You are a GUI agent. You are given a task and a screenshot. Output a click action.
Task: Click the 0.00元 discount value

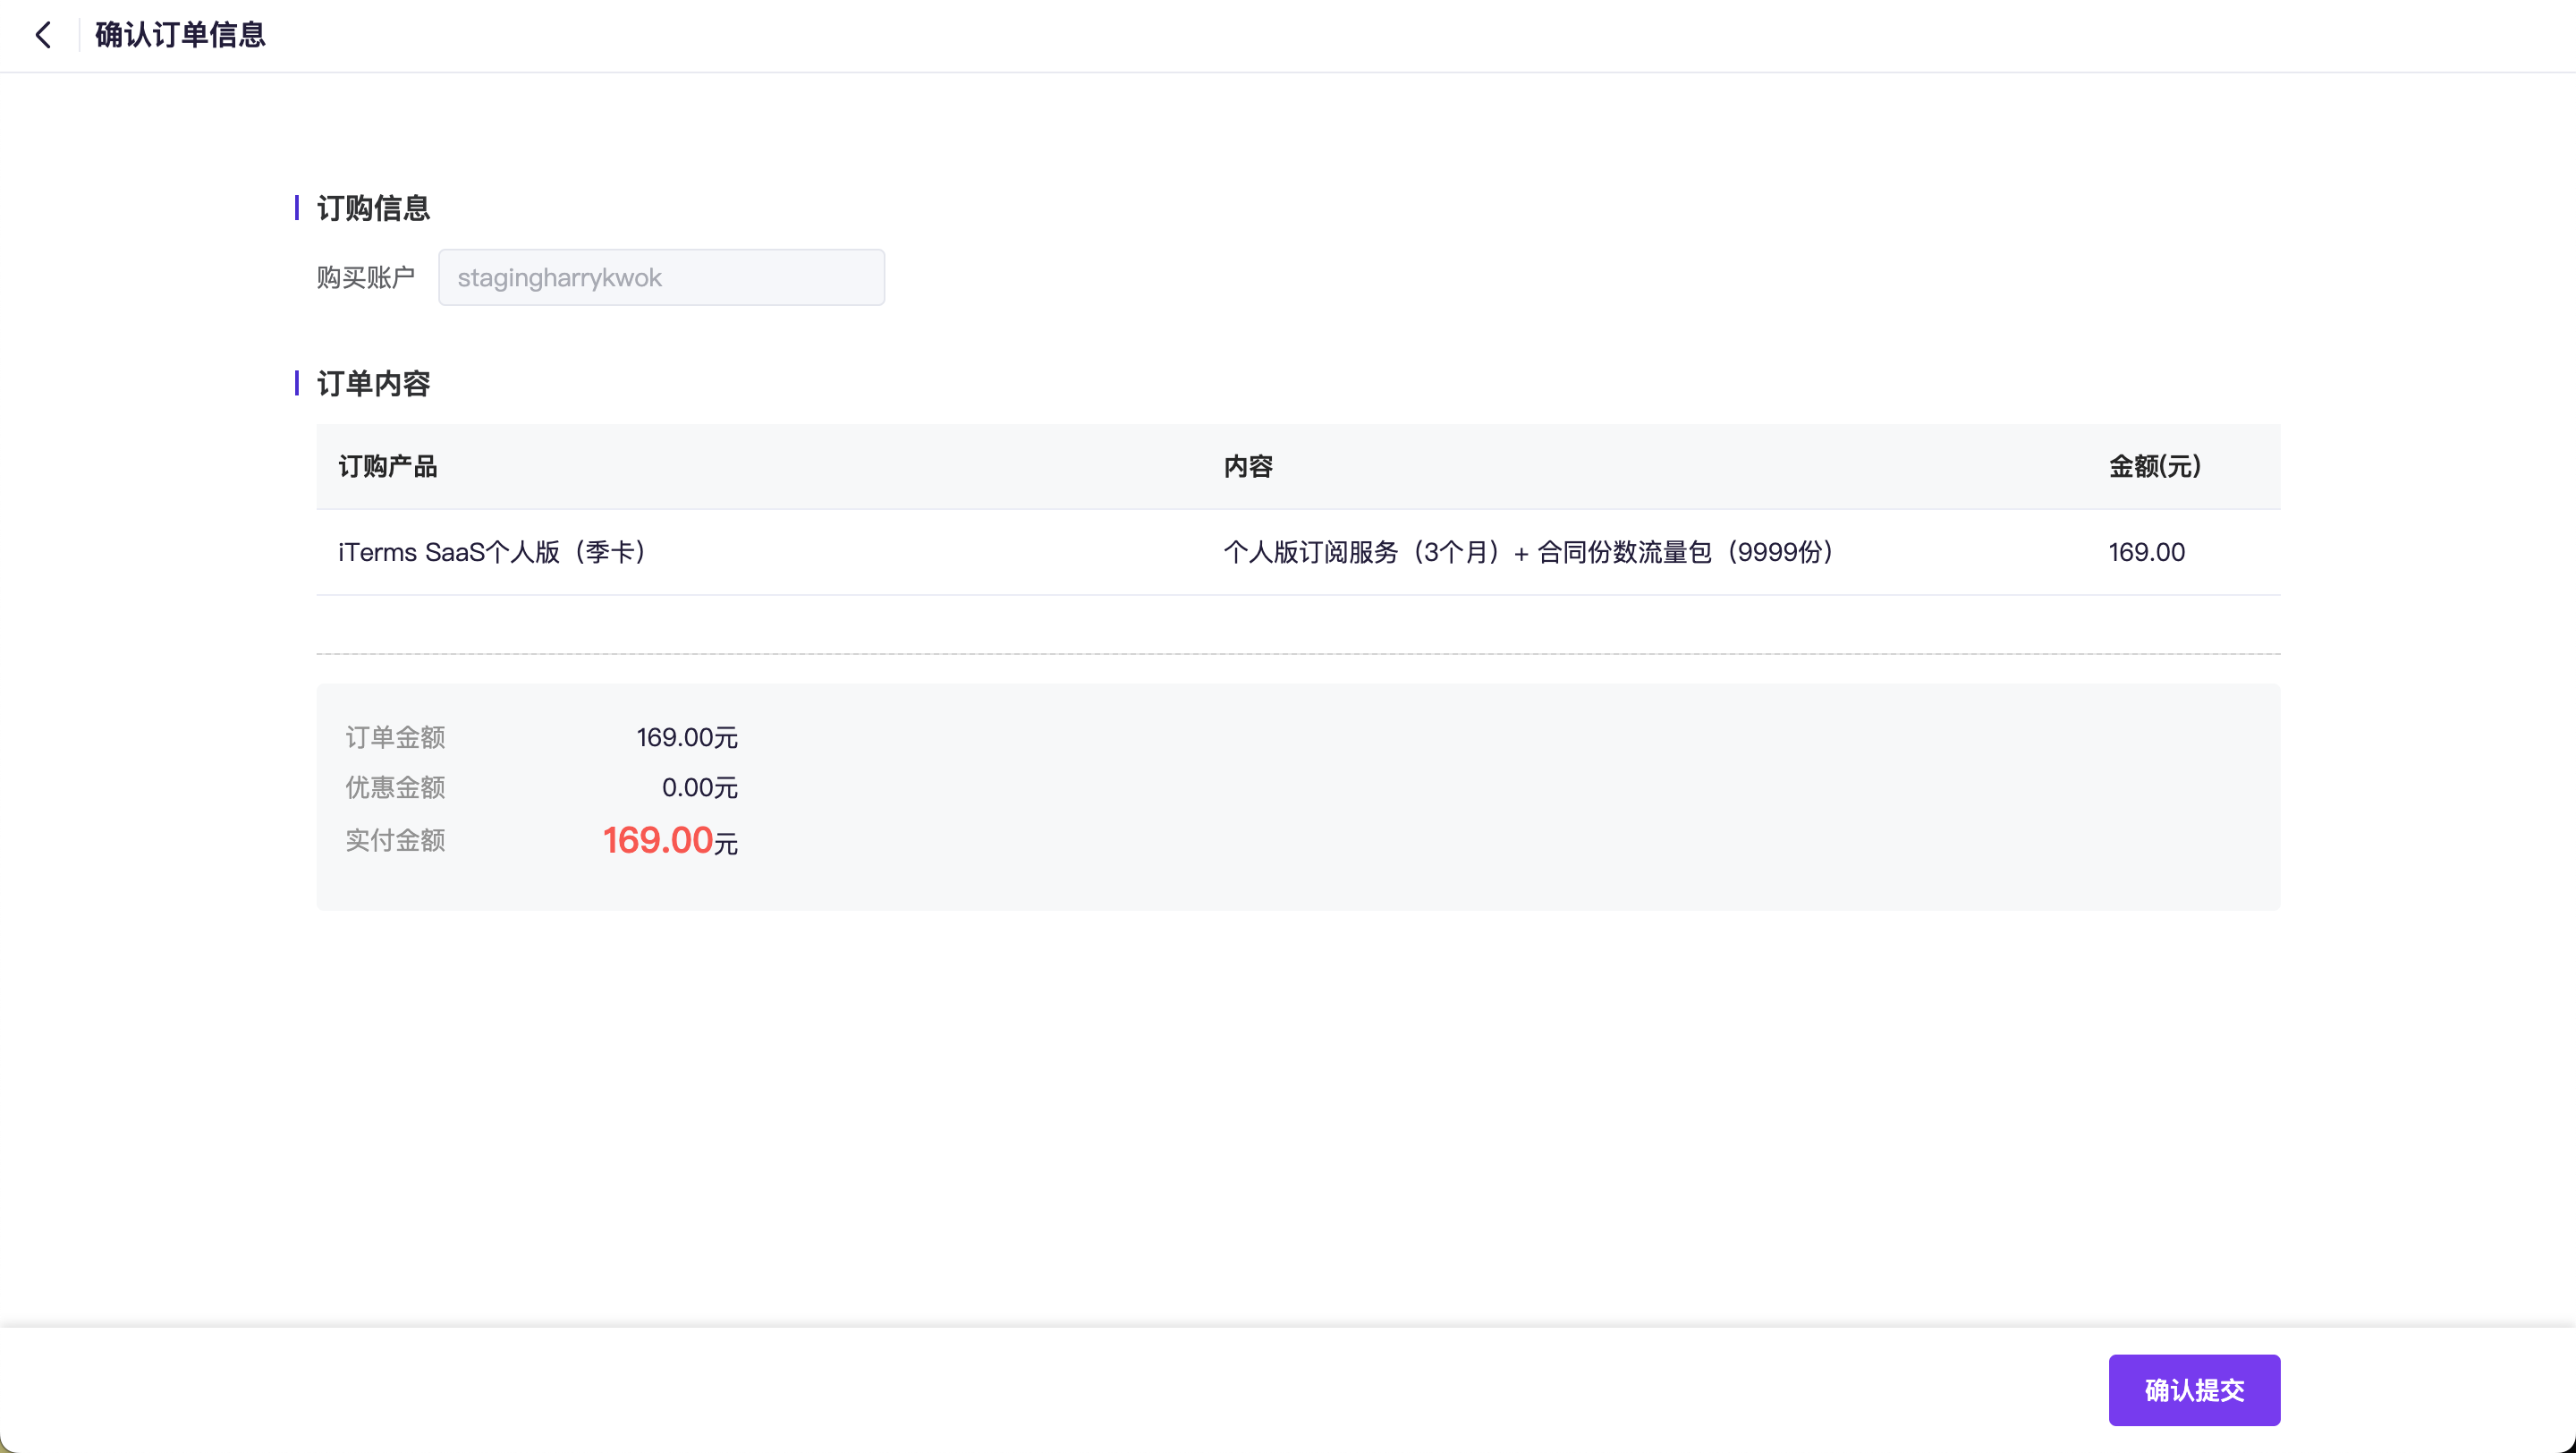pos(699,787)
